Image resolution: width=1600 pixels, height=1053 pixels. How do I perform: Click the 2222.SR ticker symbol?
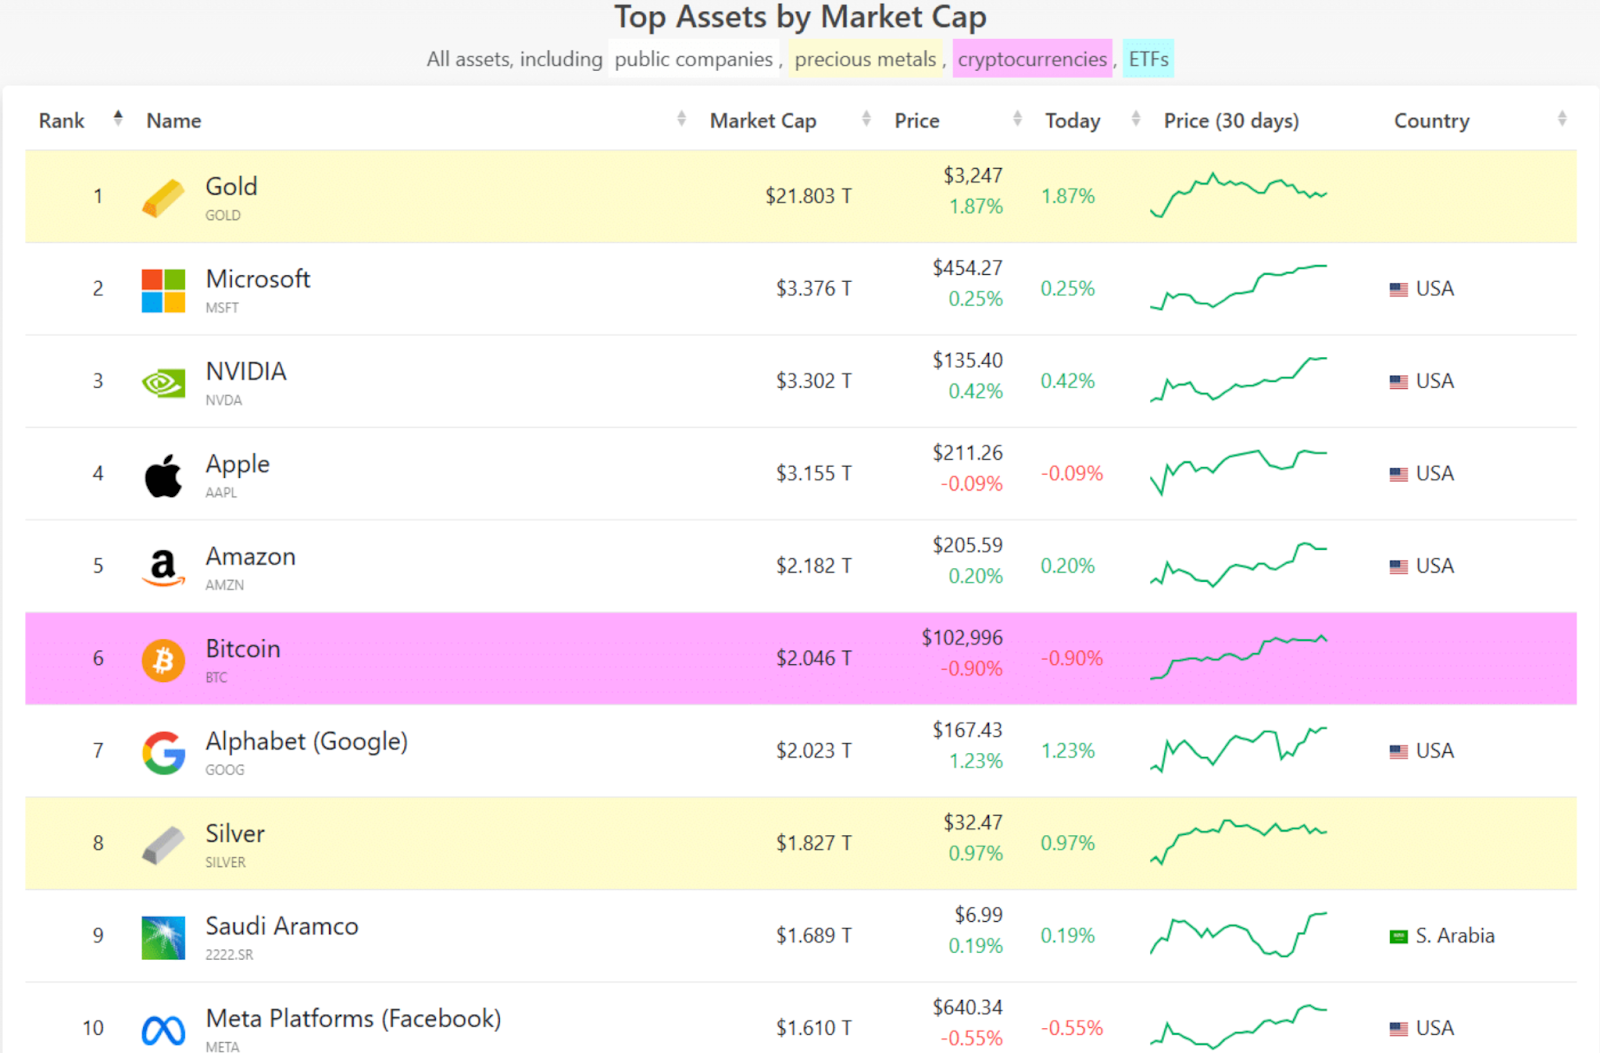pos(229,955)
